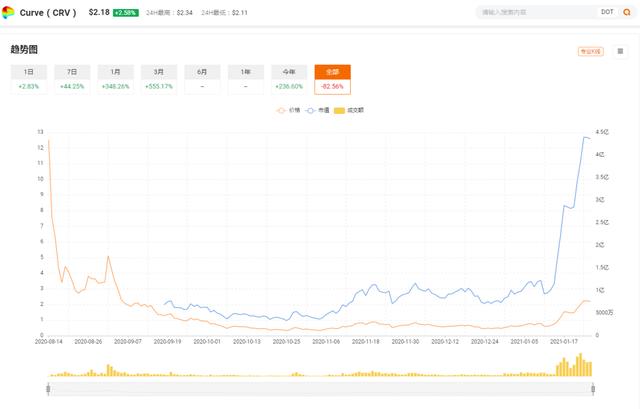Select the 1日 time range tab

28,79
